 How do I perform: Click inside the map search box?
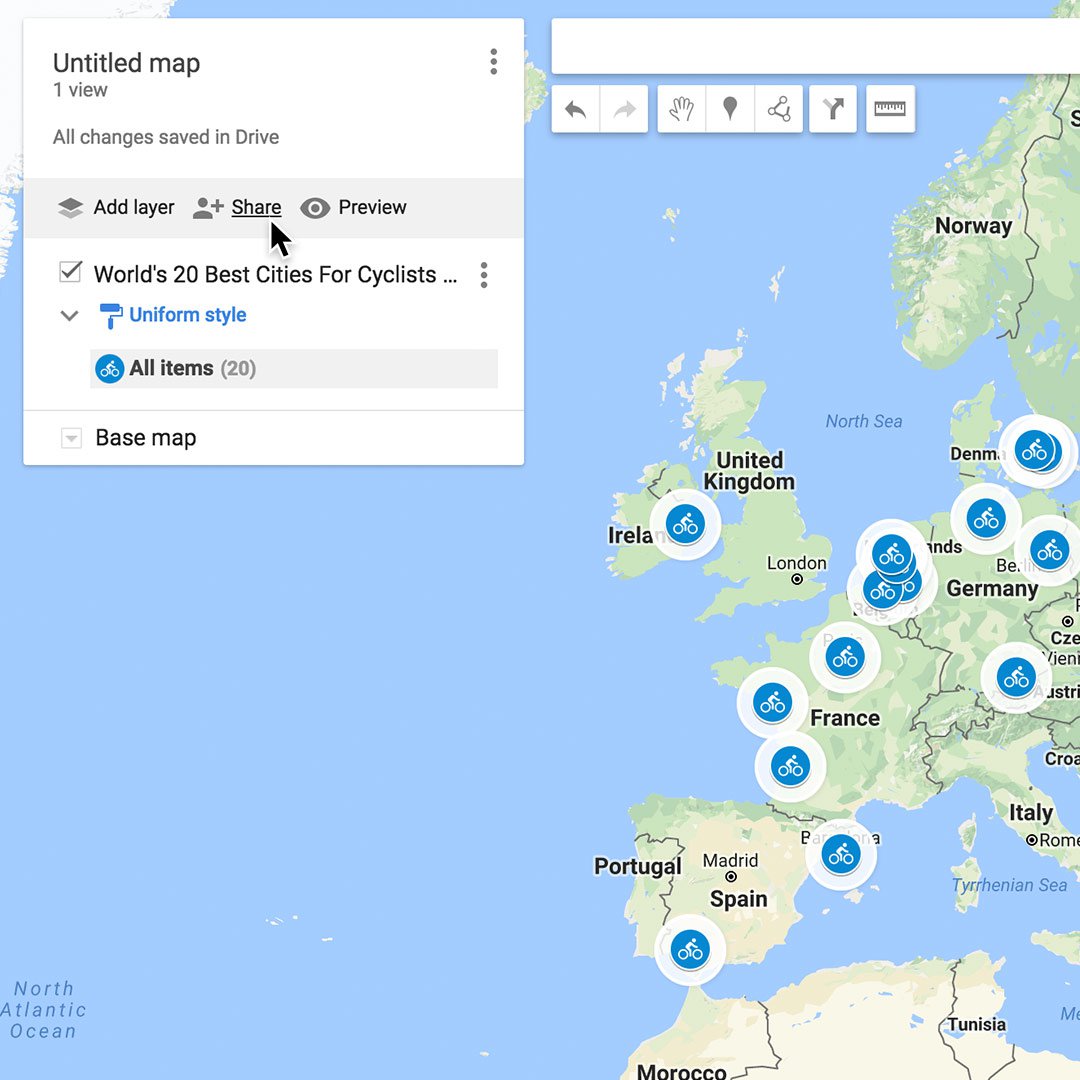point(816,46)
